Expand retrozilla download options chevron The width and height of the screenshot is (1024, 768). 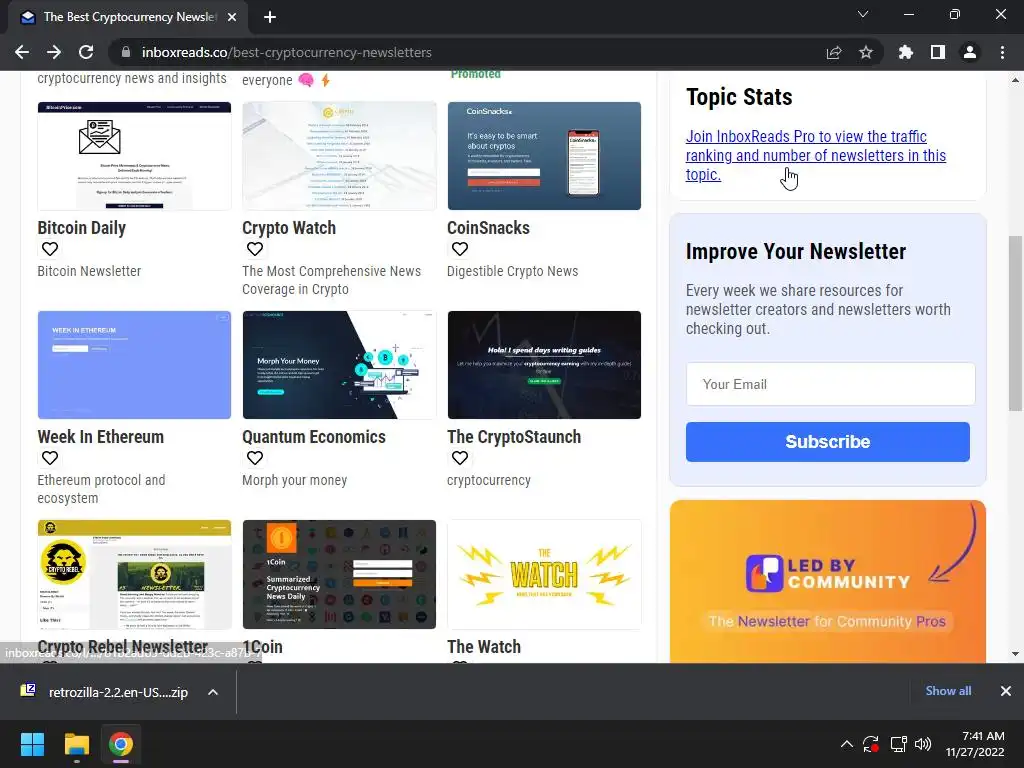pos(213,692)
